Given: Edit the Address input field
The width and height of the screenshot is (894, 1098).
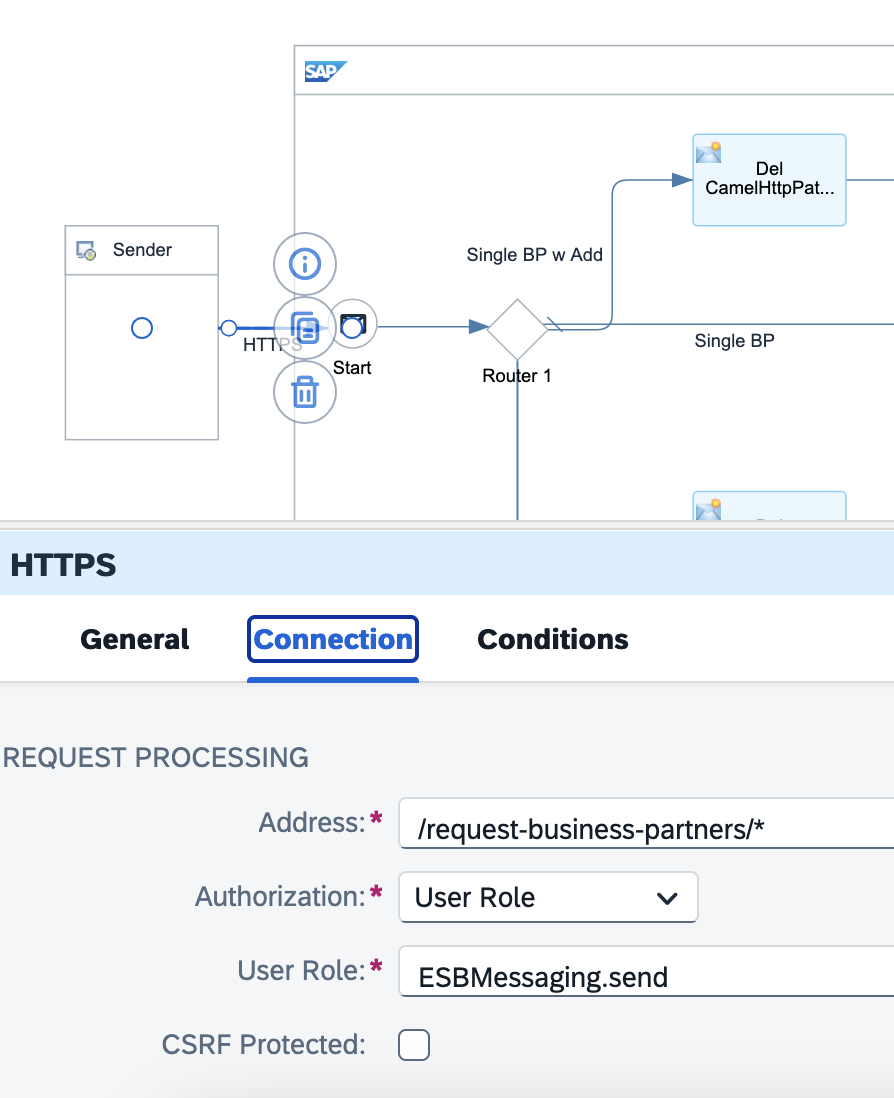Looking at the screenshot, I should point(646,824).
